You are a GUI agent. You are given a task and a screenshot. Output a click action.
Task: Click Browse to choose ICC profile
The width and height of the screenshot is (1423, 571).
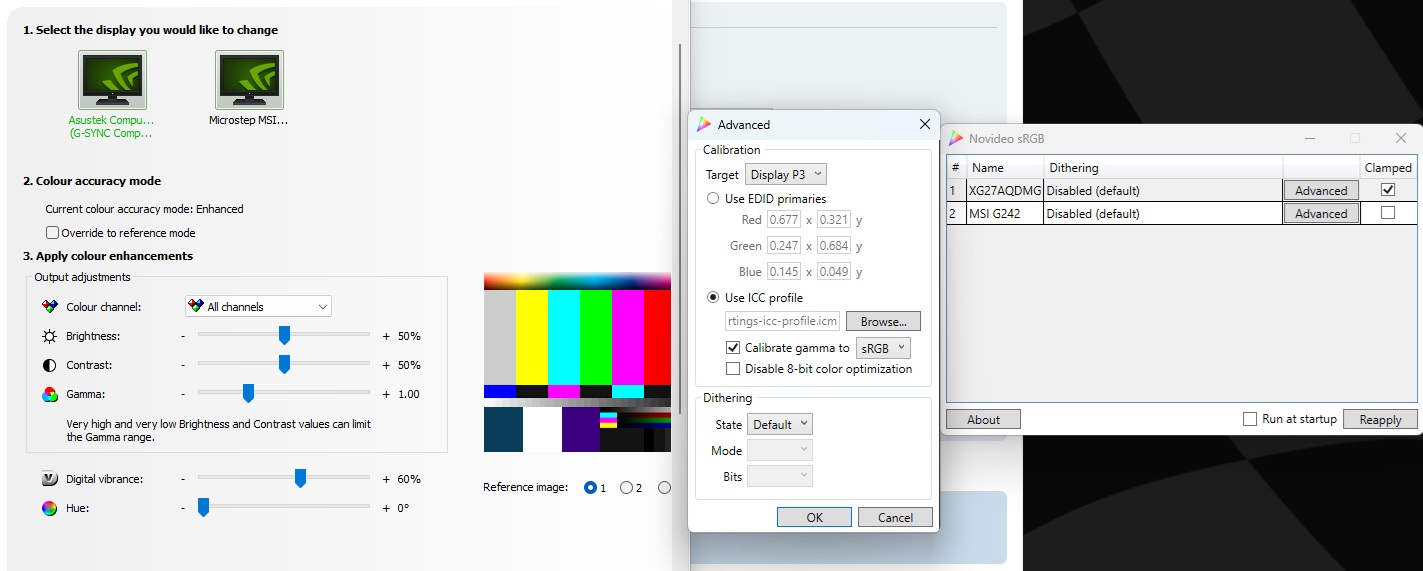click(x=883, y=321)
